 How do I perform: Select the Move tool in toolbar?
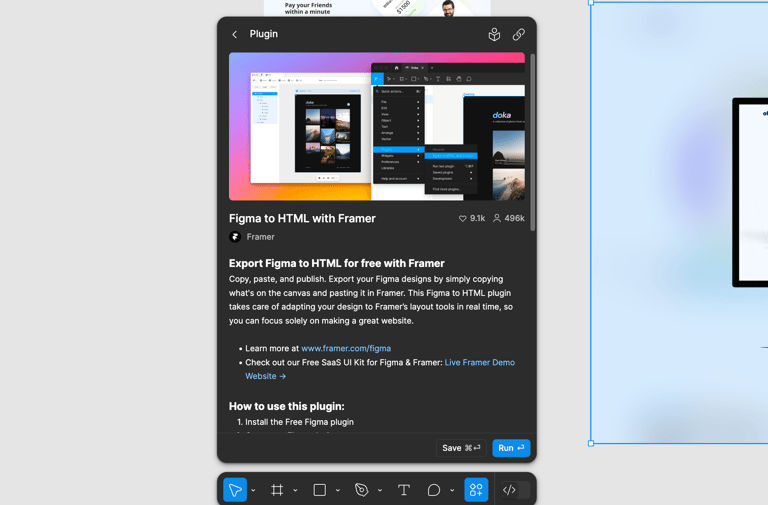pos(235,490)
